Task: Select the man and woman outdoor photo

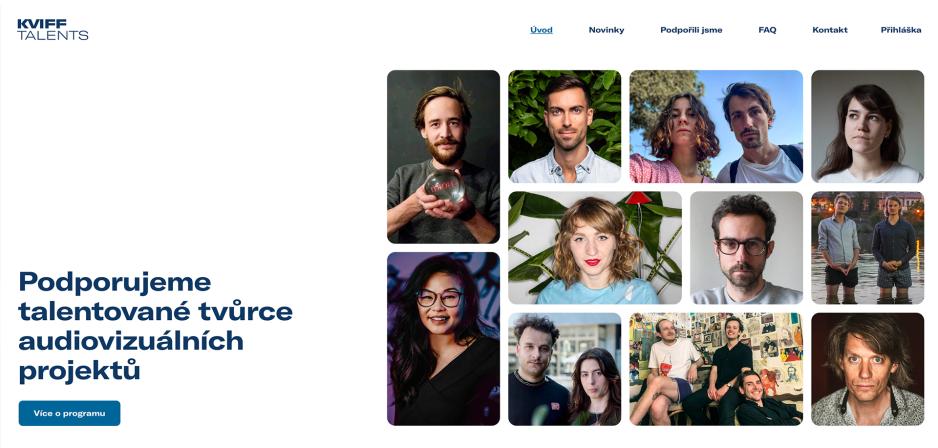Action: click(565, 369)
